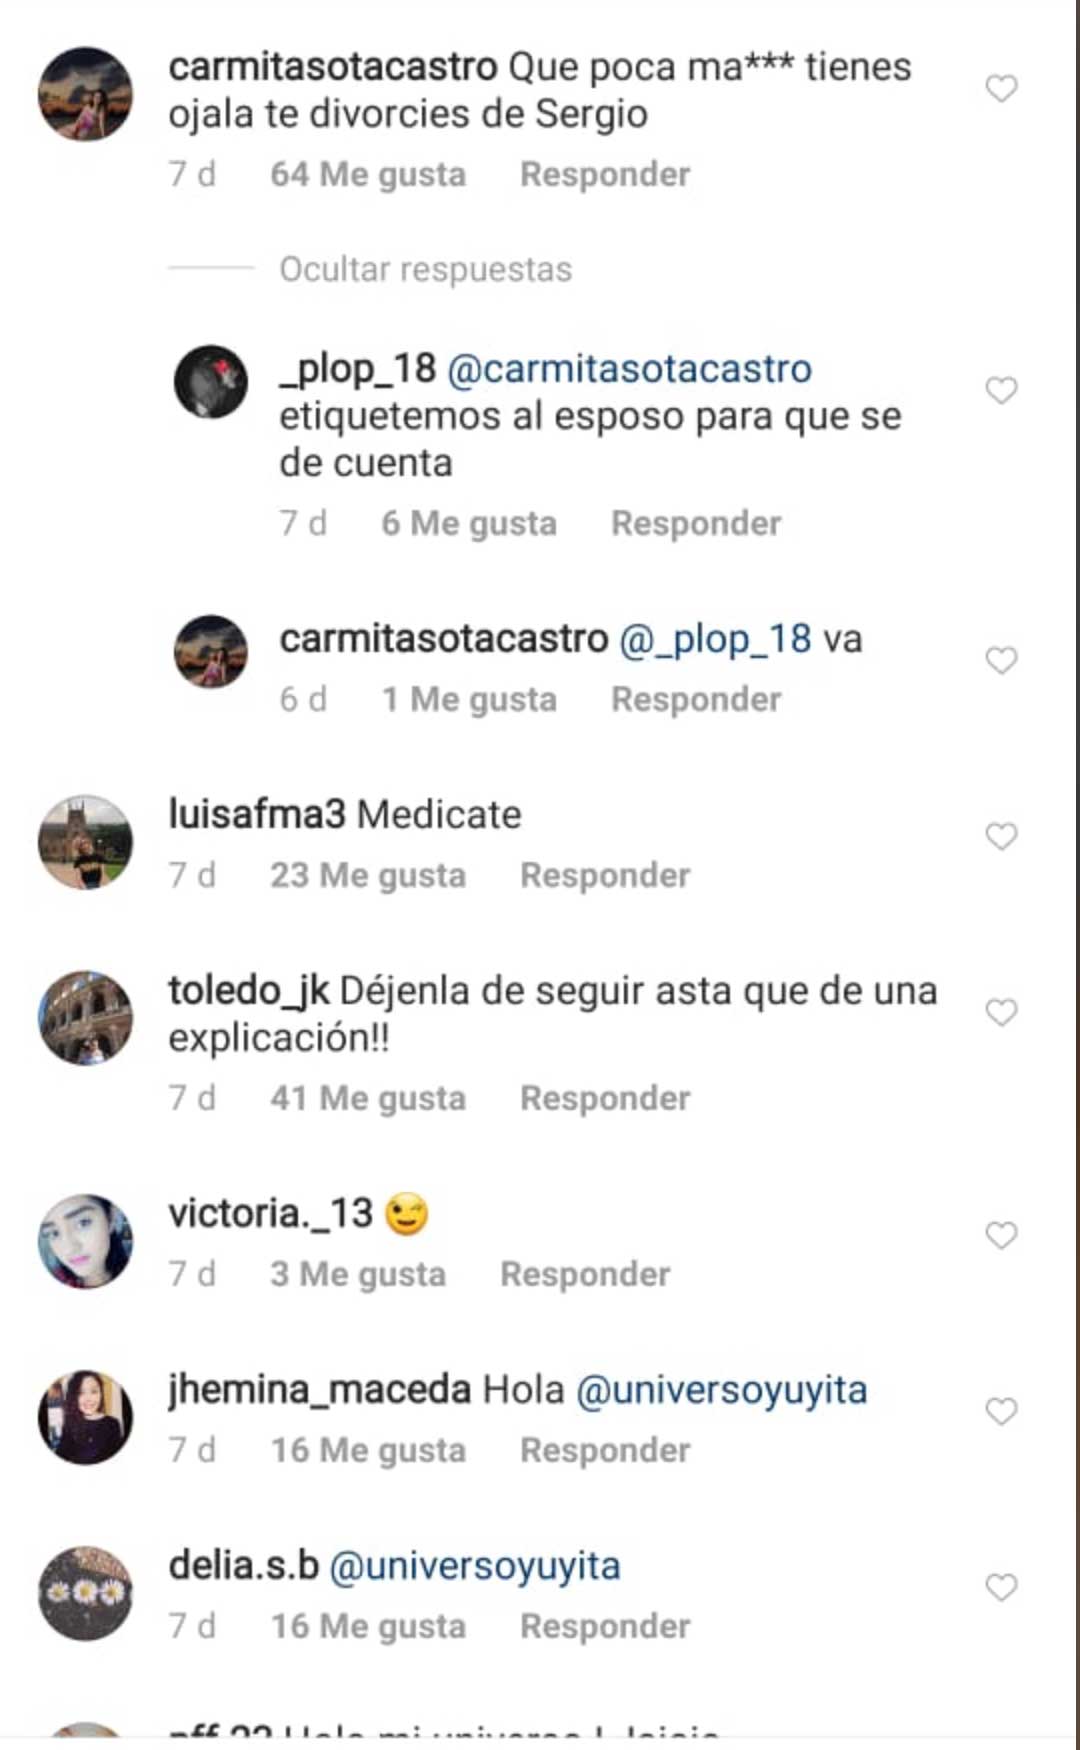Open the @universoyuyita mention in jhemina_maceda's comment
Viewport: 1080px width, 1750px height.
tap(721, 1390)
